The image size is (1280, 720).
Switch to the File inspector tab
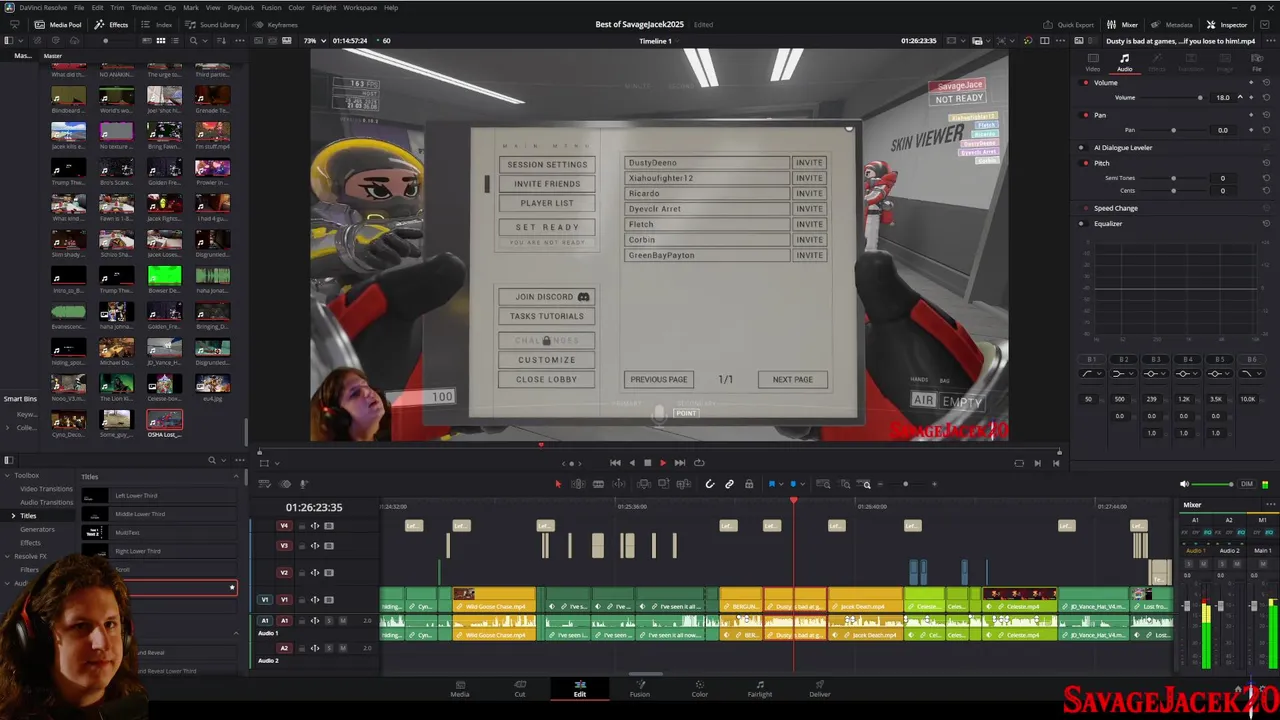pos(1257,63)
